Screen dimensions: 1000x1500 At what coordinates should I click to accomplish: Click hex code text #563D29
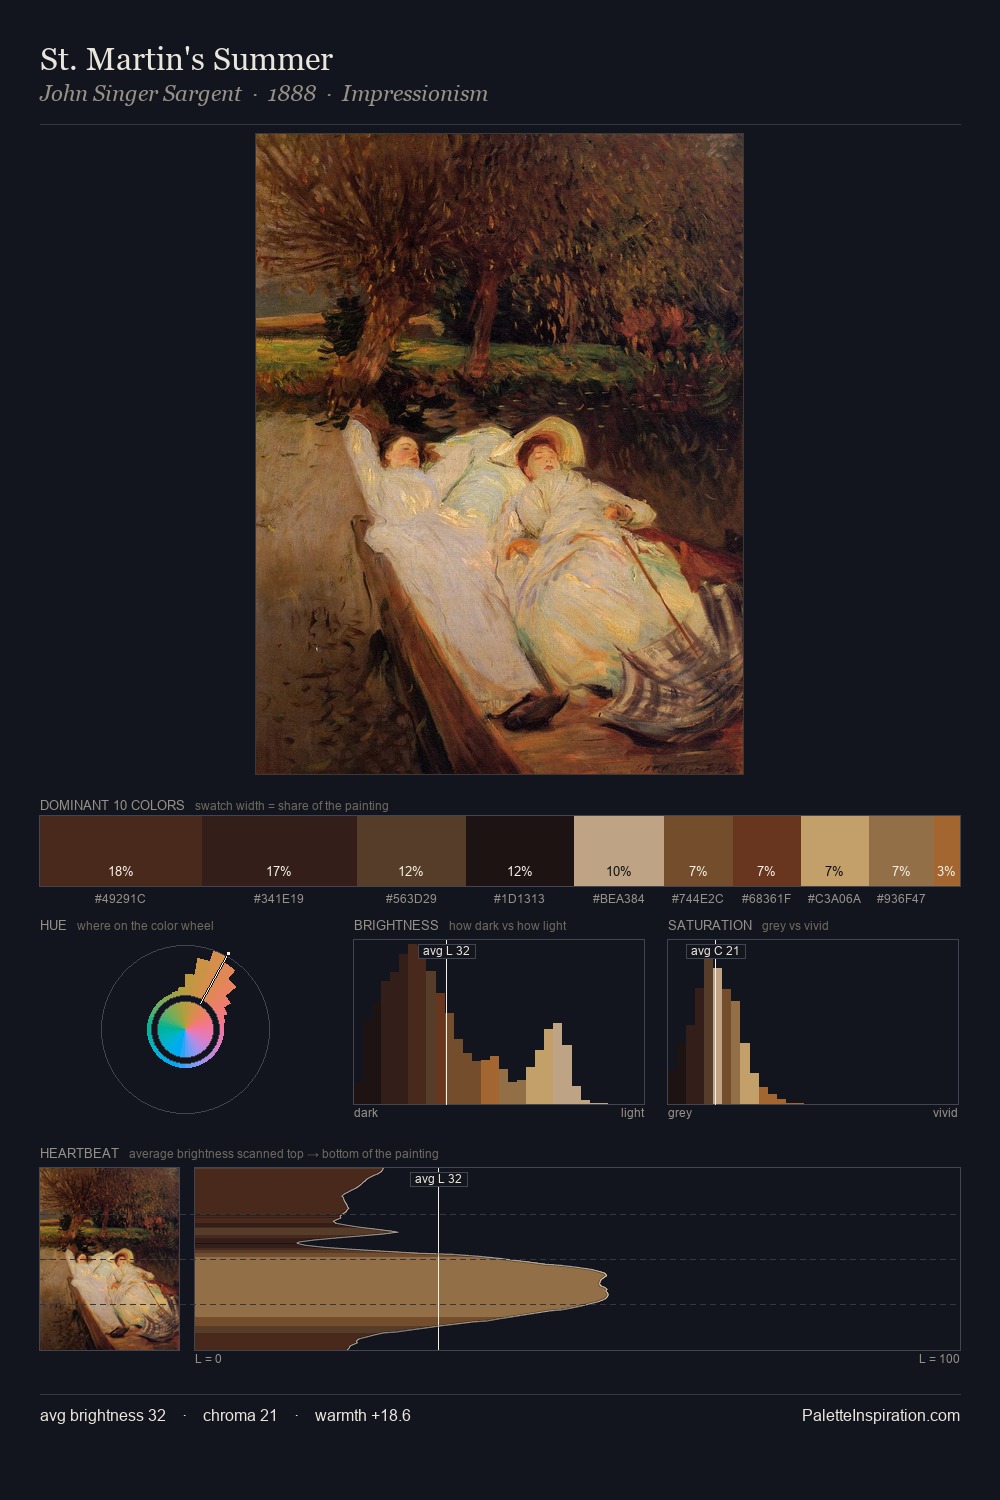click(411, 898)
